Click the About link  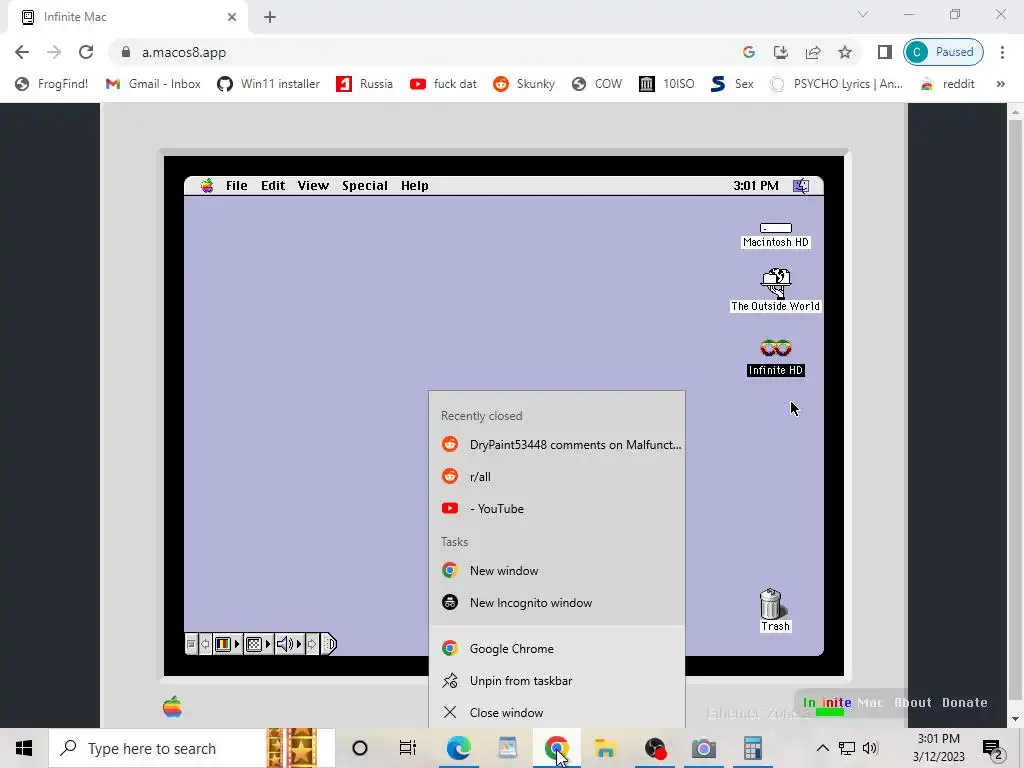(912, 703)
